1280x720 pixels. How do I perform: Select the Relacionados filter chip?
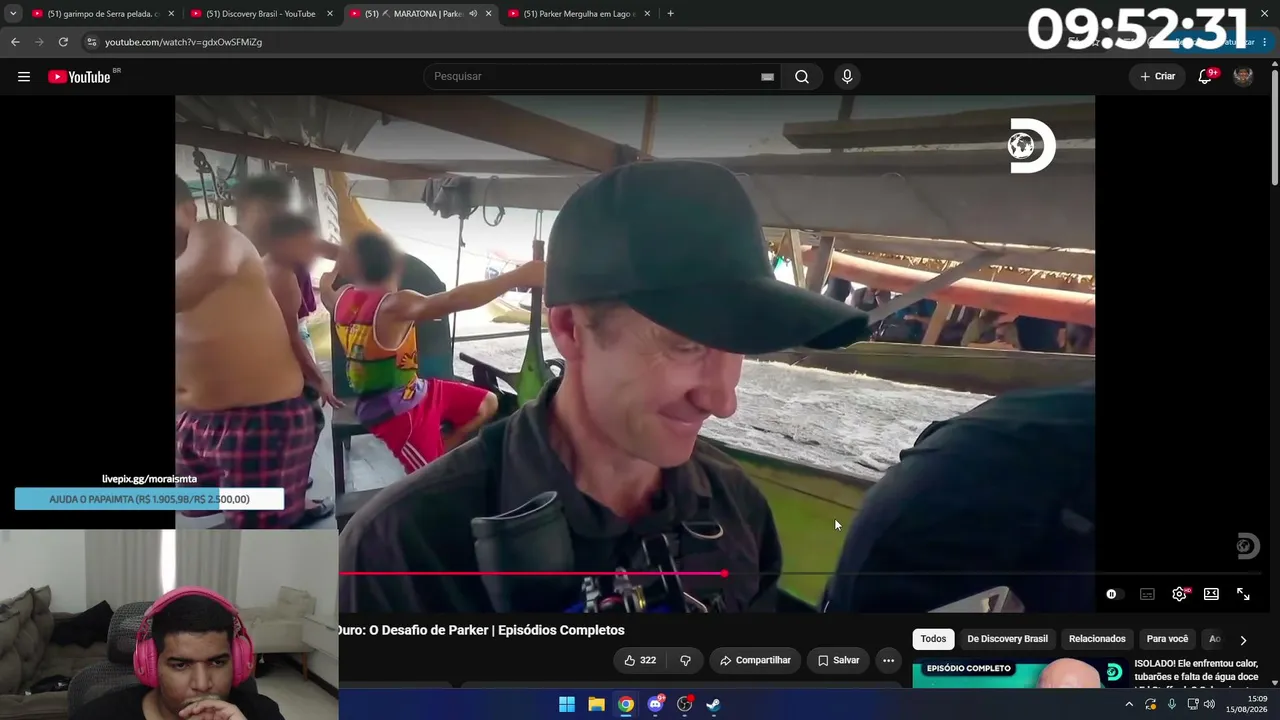(x=1097, y=639)
